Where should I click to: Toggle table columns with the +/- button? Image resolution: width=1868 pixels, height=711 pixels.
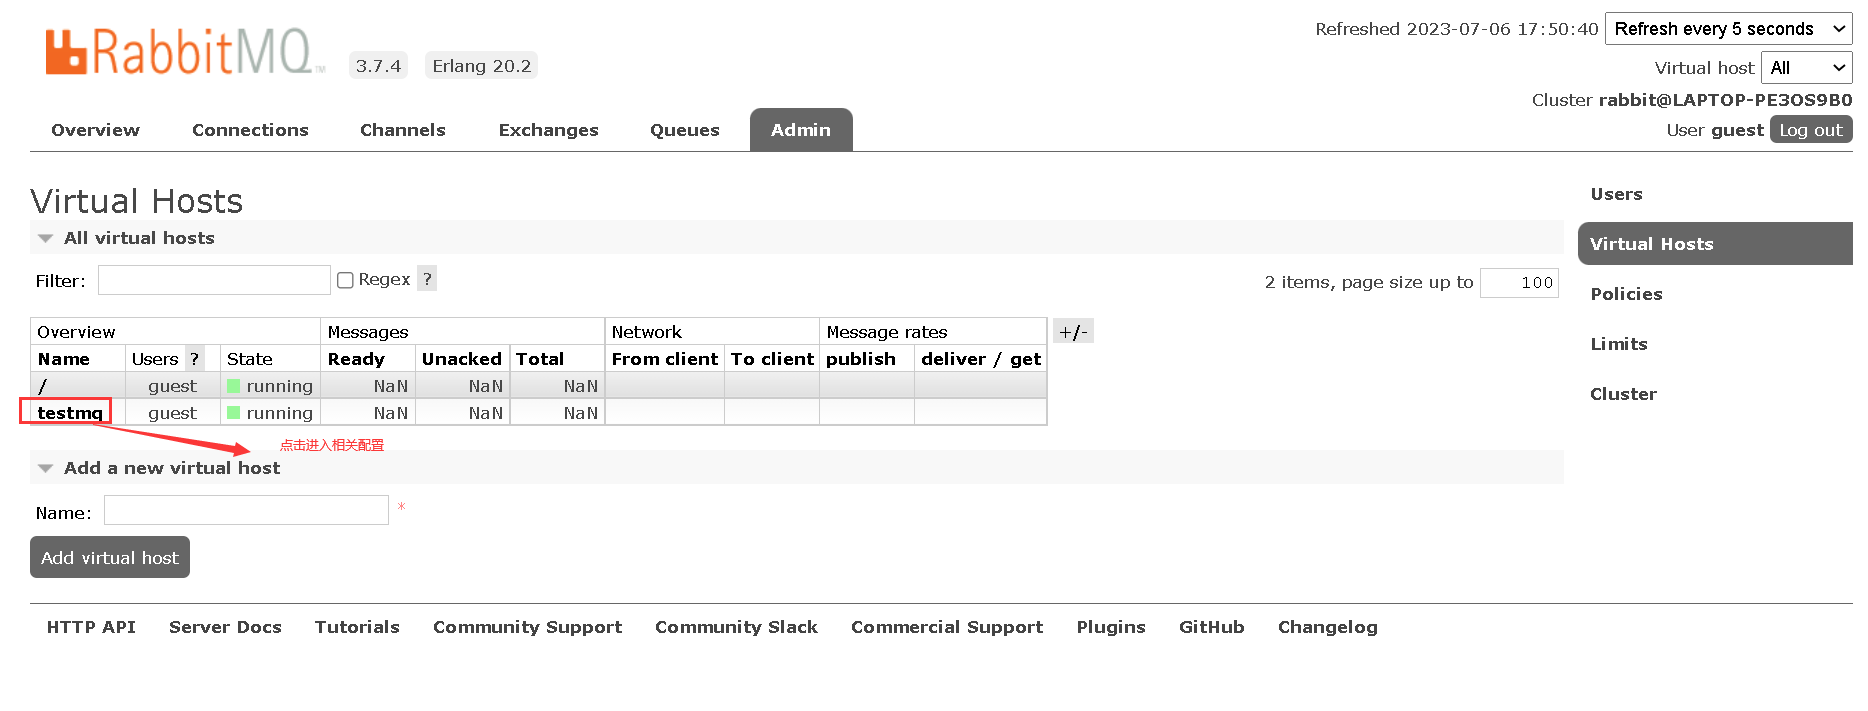(1073, 331)
